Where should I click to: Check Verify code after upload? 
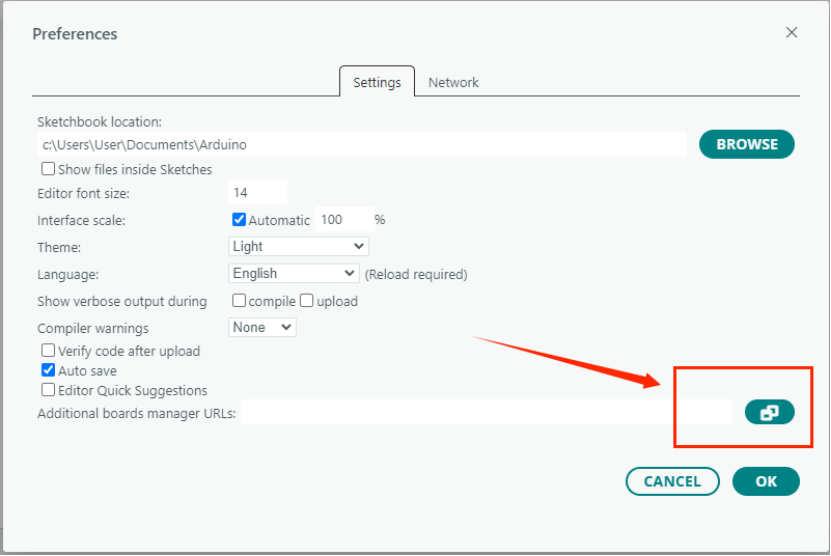[x=48, y=351]
